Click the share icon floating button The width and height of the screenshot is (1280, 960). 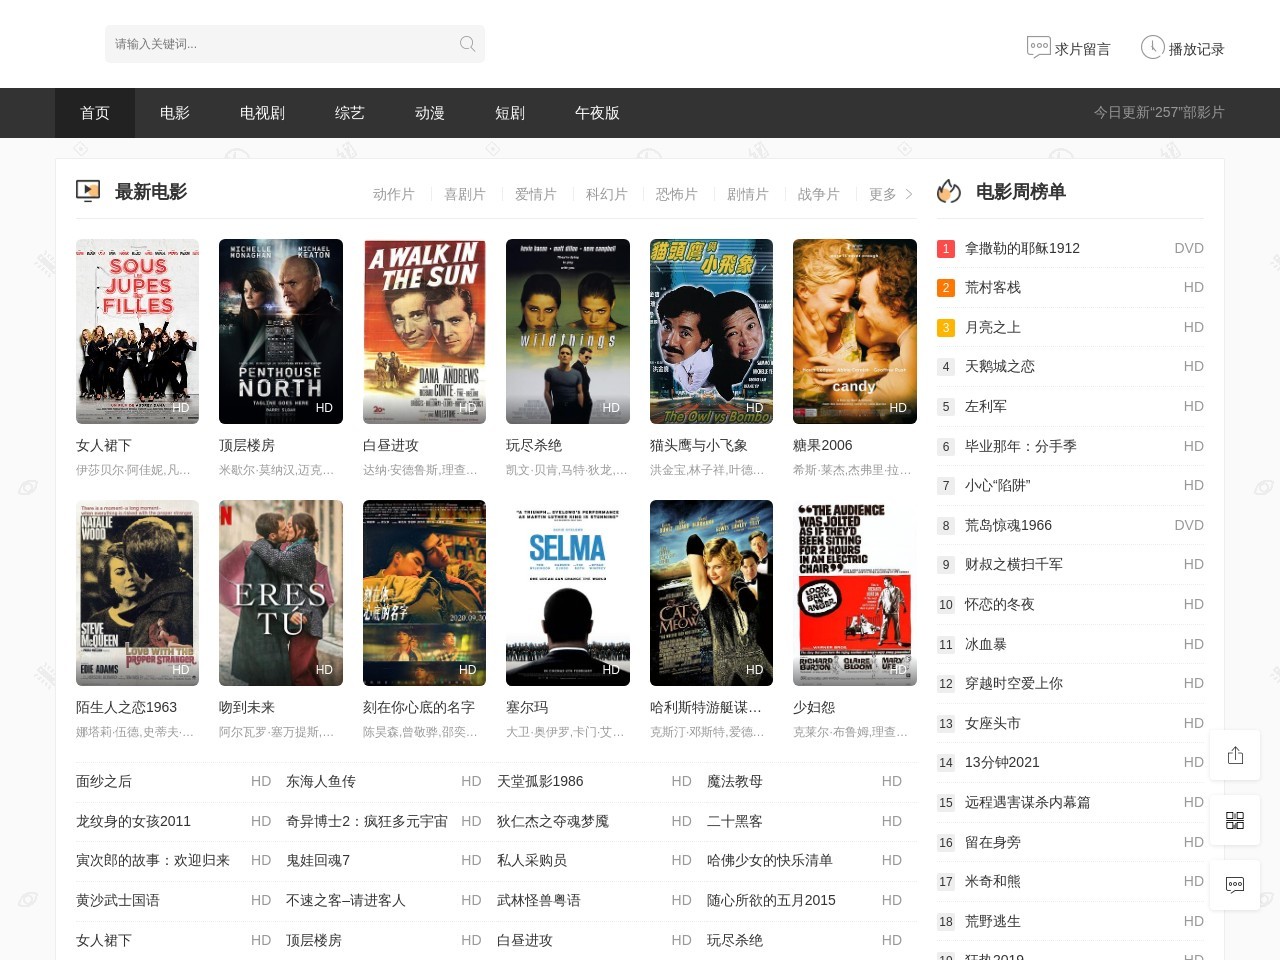(1235, 755)
